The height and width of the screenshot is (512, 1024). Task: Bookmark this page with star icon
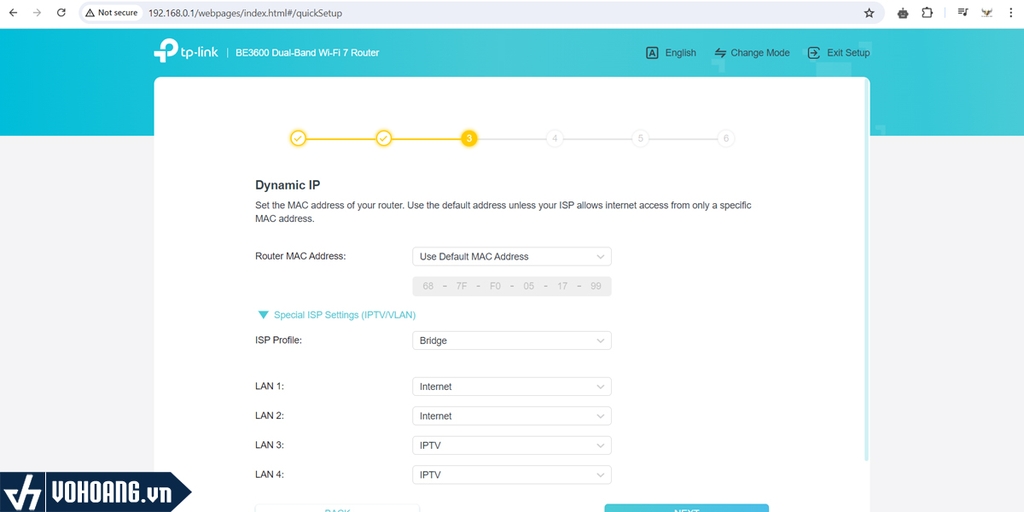869,12
